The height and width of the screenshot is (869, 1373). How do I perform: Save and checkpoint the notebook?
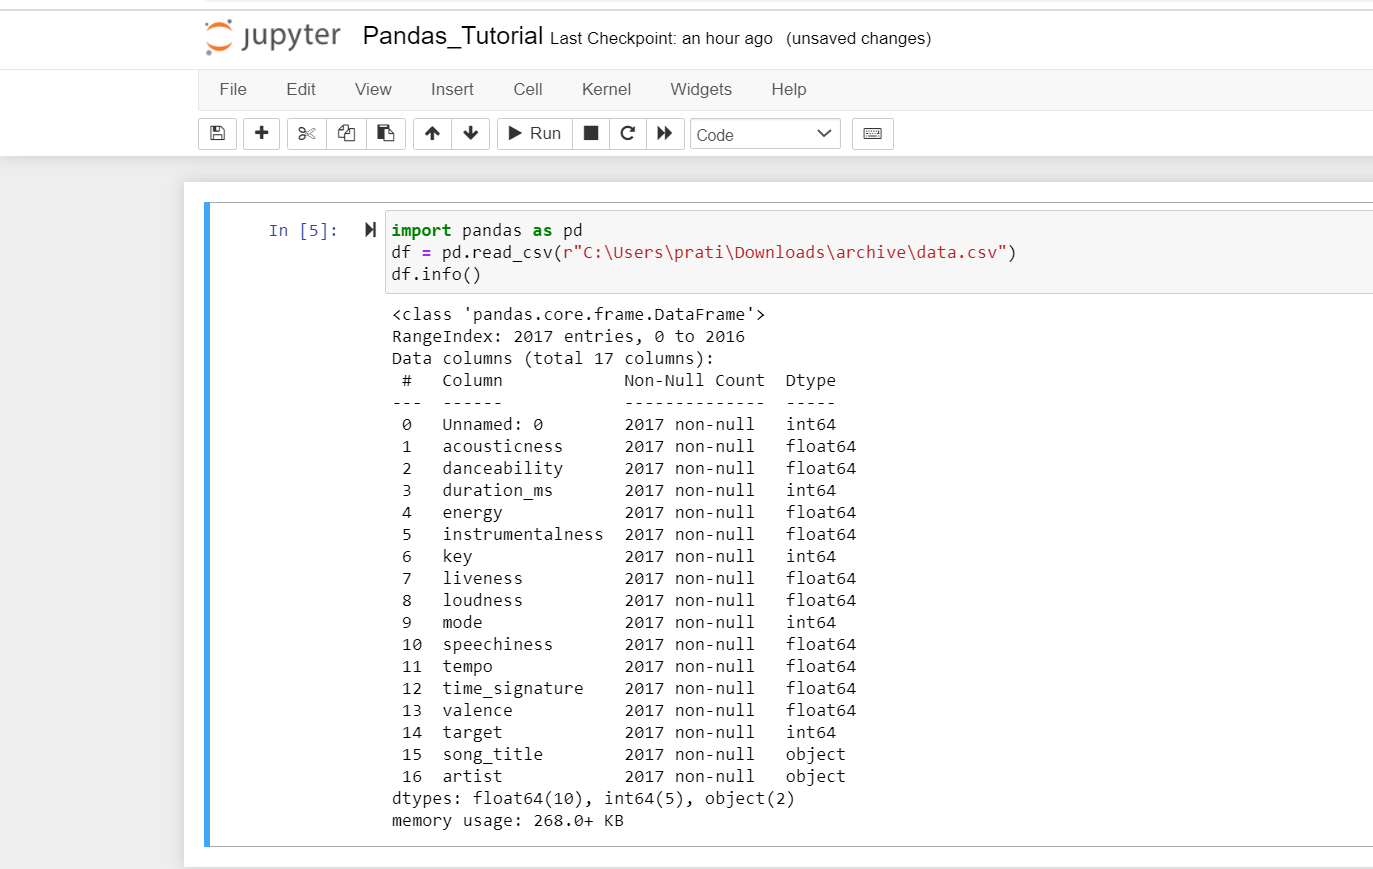coord(218,133)
